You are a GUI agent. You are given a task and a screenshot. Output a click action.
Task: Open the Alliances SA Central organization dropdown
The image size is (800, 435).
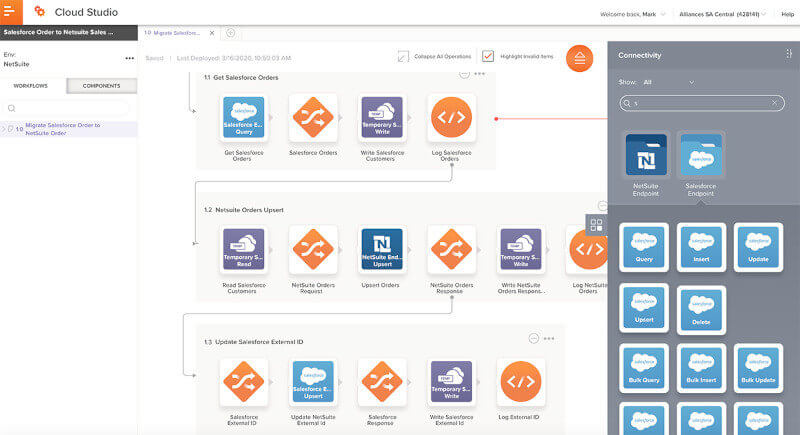point(720,13)
